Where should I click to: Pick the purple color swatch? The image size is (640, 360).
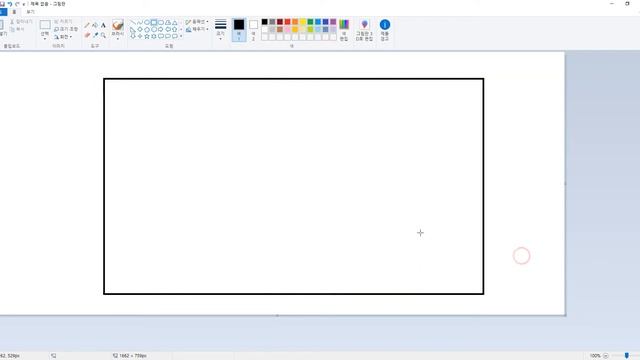coord(333,22)
